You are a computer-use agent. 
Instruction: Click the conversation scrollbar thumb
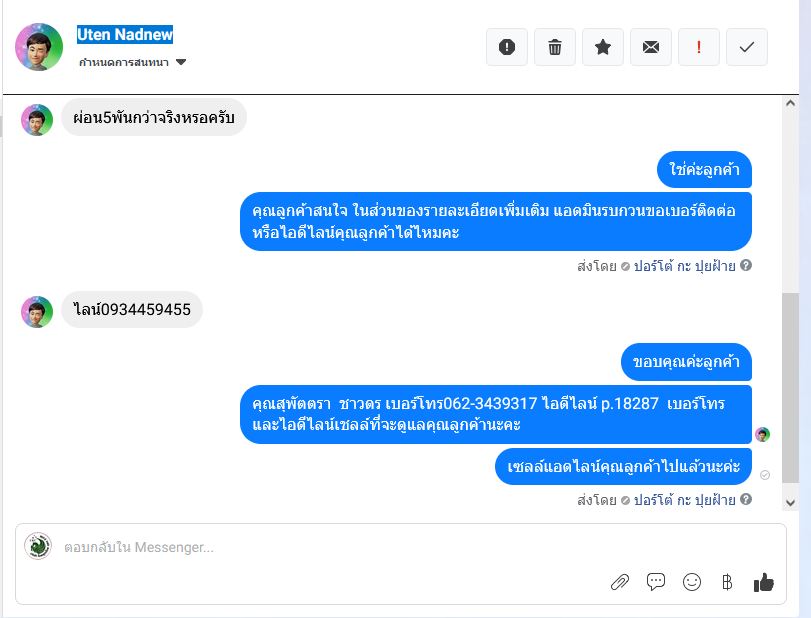pyautogui.click(x=790, y=388)
